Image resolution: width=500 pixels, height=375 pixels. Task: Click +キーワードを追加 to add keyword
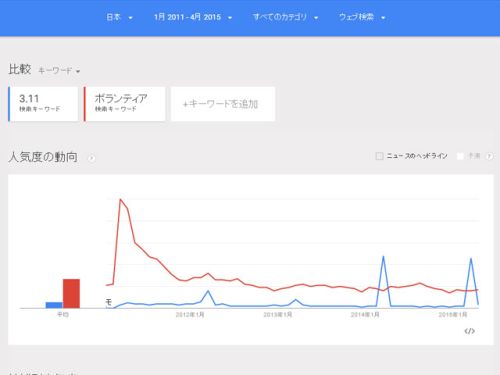pos(223,104)
